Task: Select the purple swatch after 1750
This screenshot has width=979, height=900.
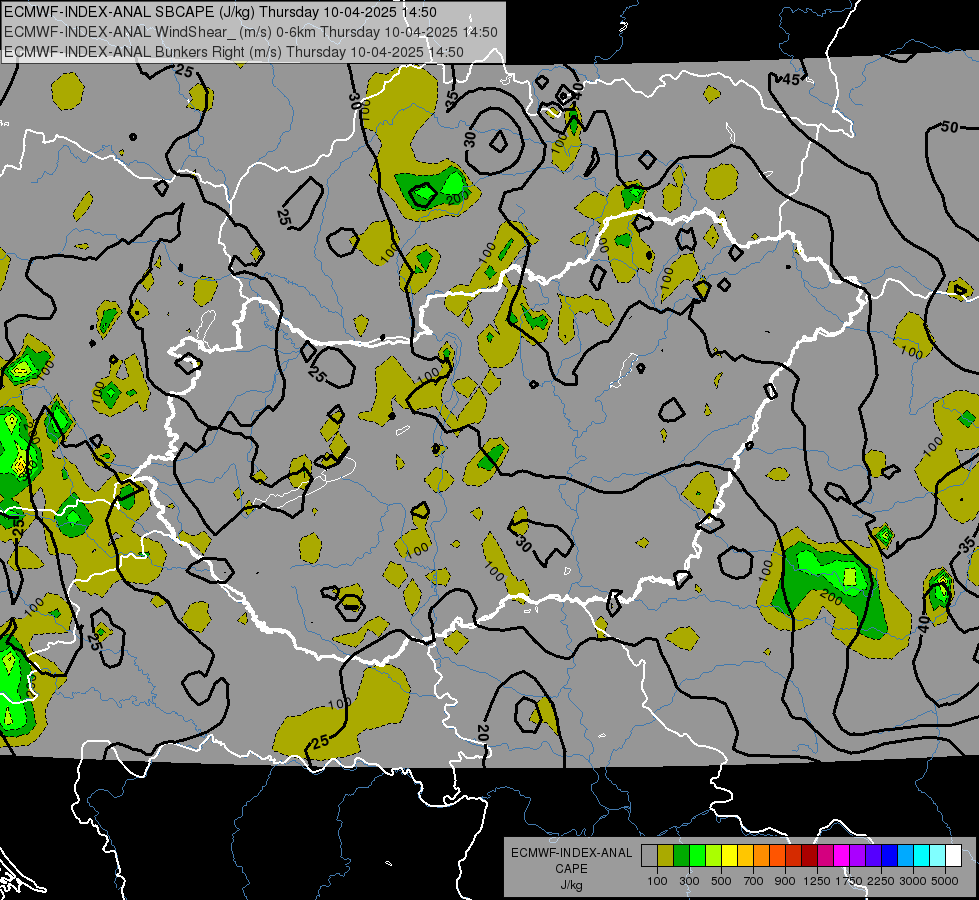Action: coord(858,856)
